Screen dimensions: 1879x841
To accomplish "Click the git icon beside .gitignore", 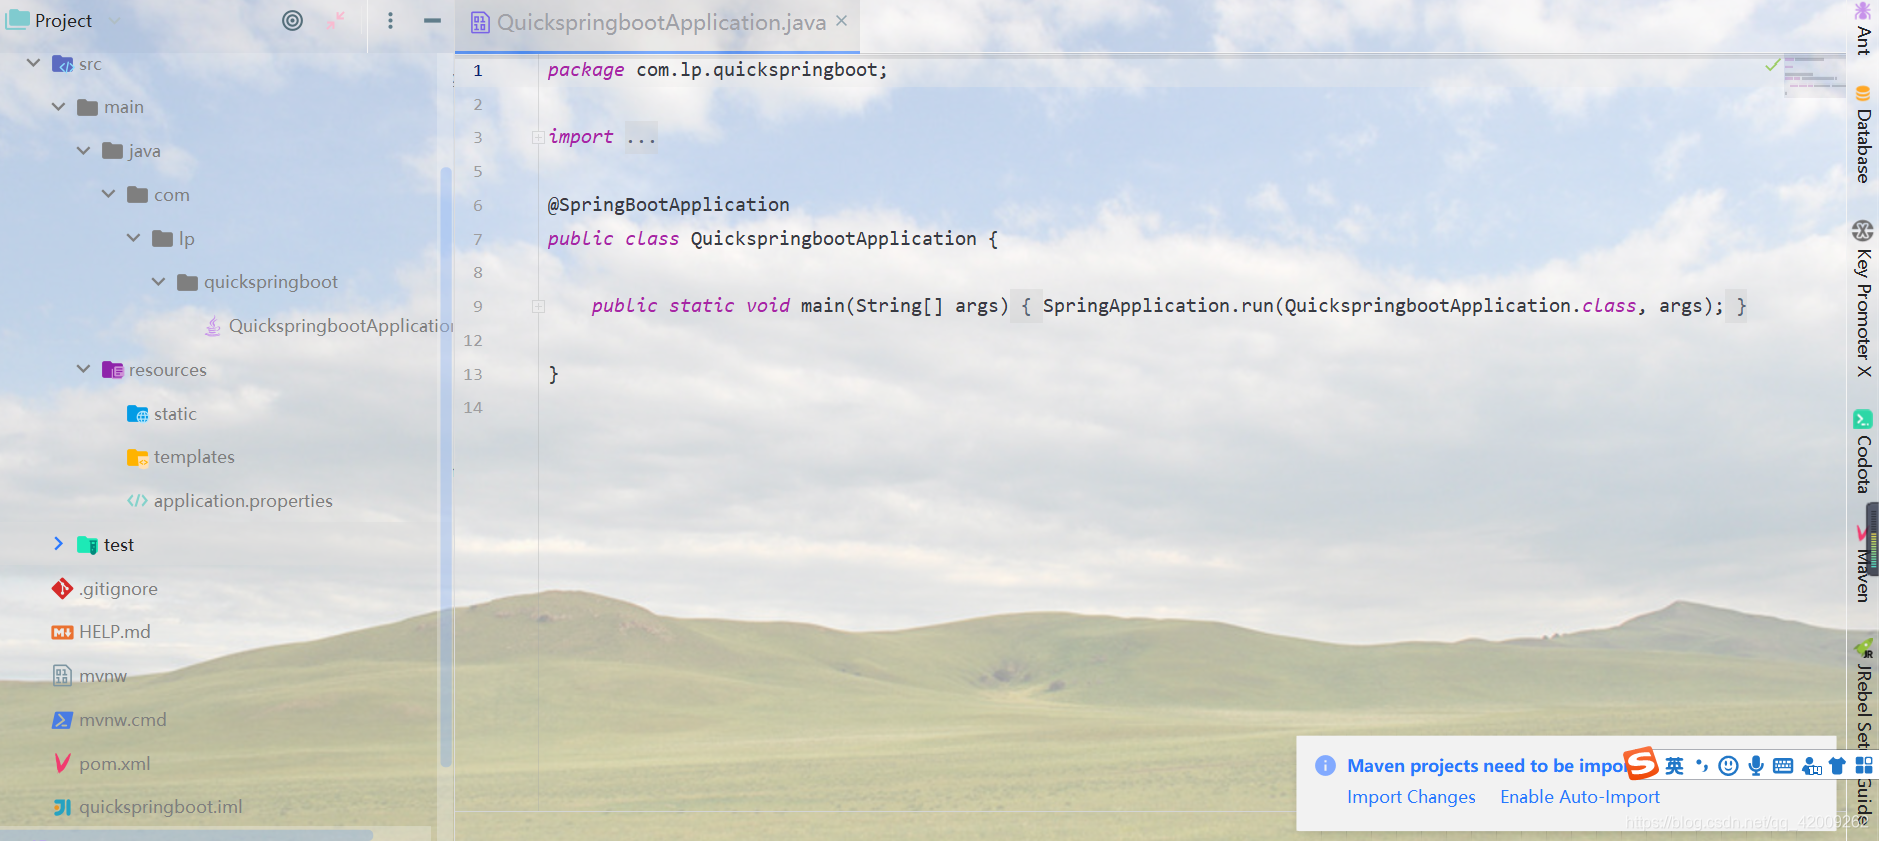I will (x=62, y=589).
